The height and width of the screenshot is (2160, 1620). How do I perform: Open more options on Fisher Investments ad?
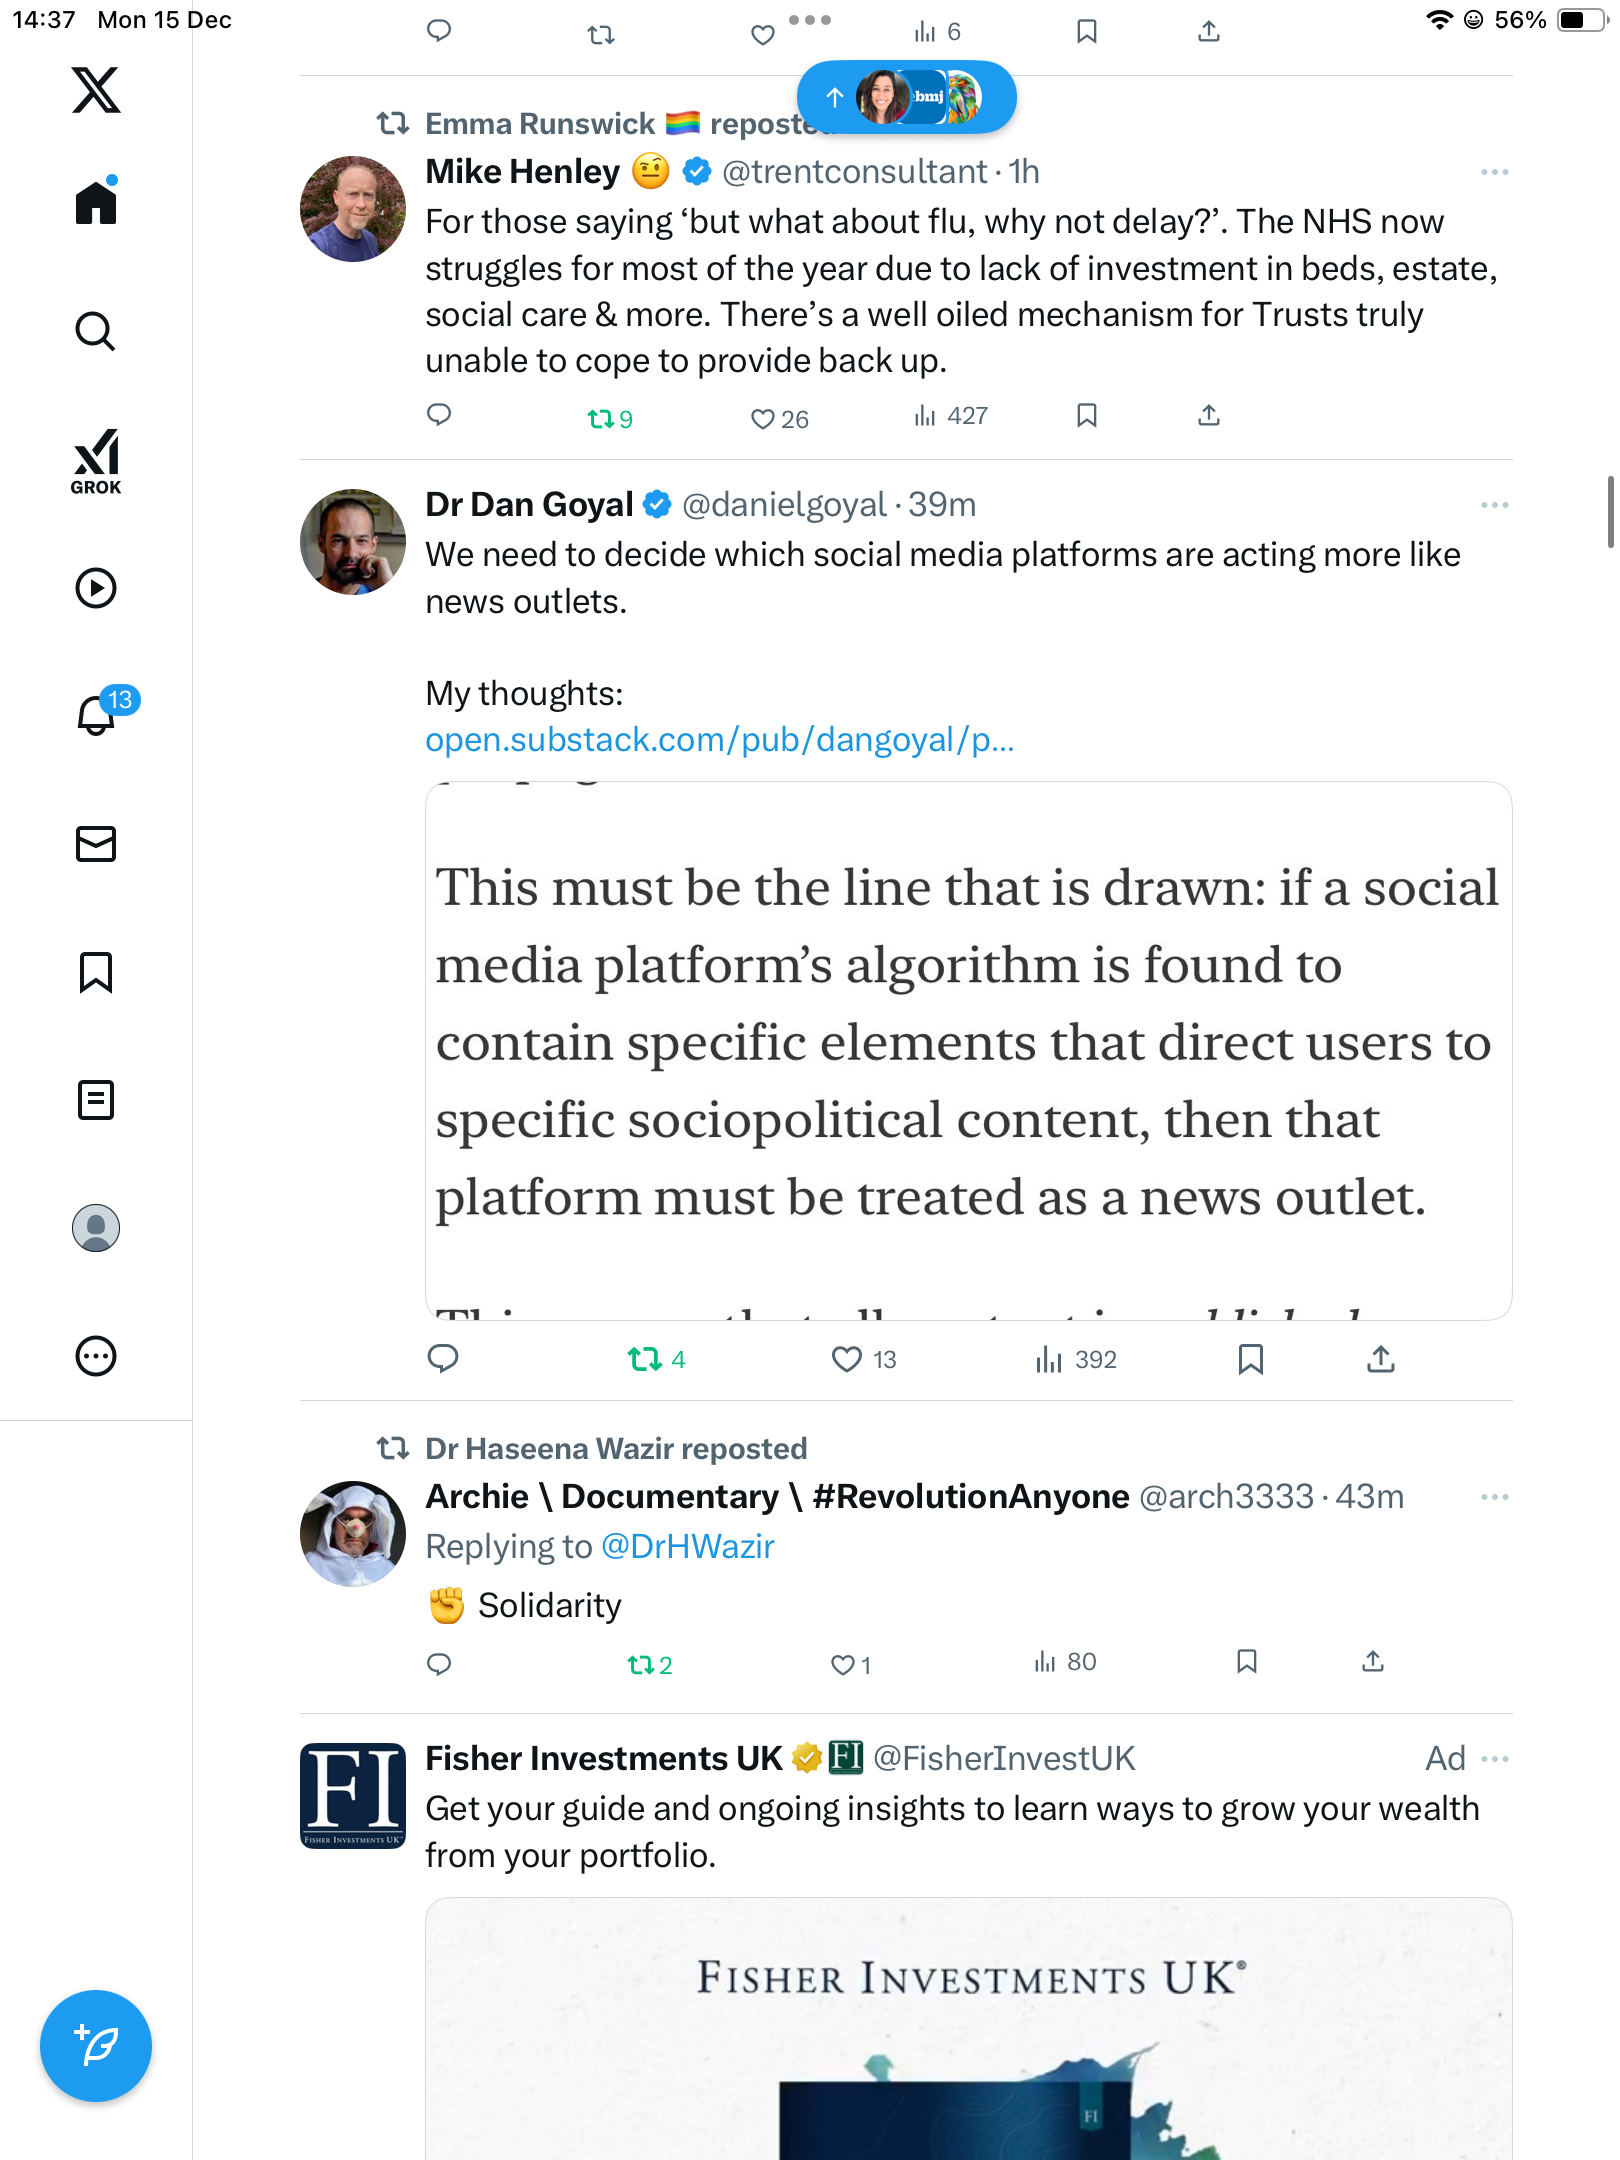(x=1494, y=1759)
